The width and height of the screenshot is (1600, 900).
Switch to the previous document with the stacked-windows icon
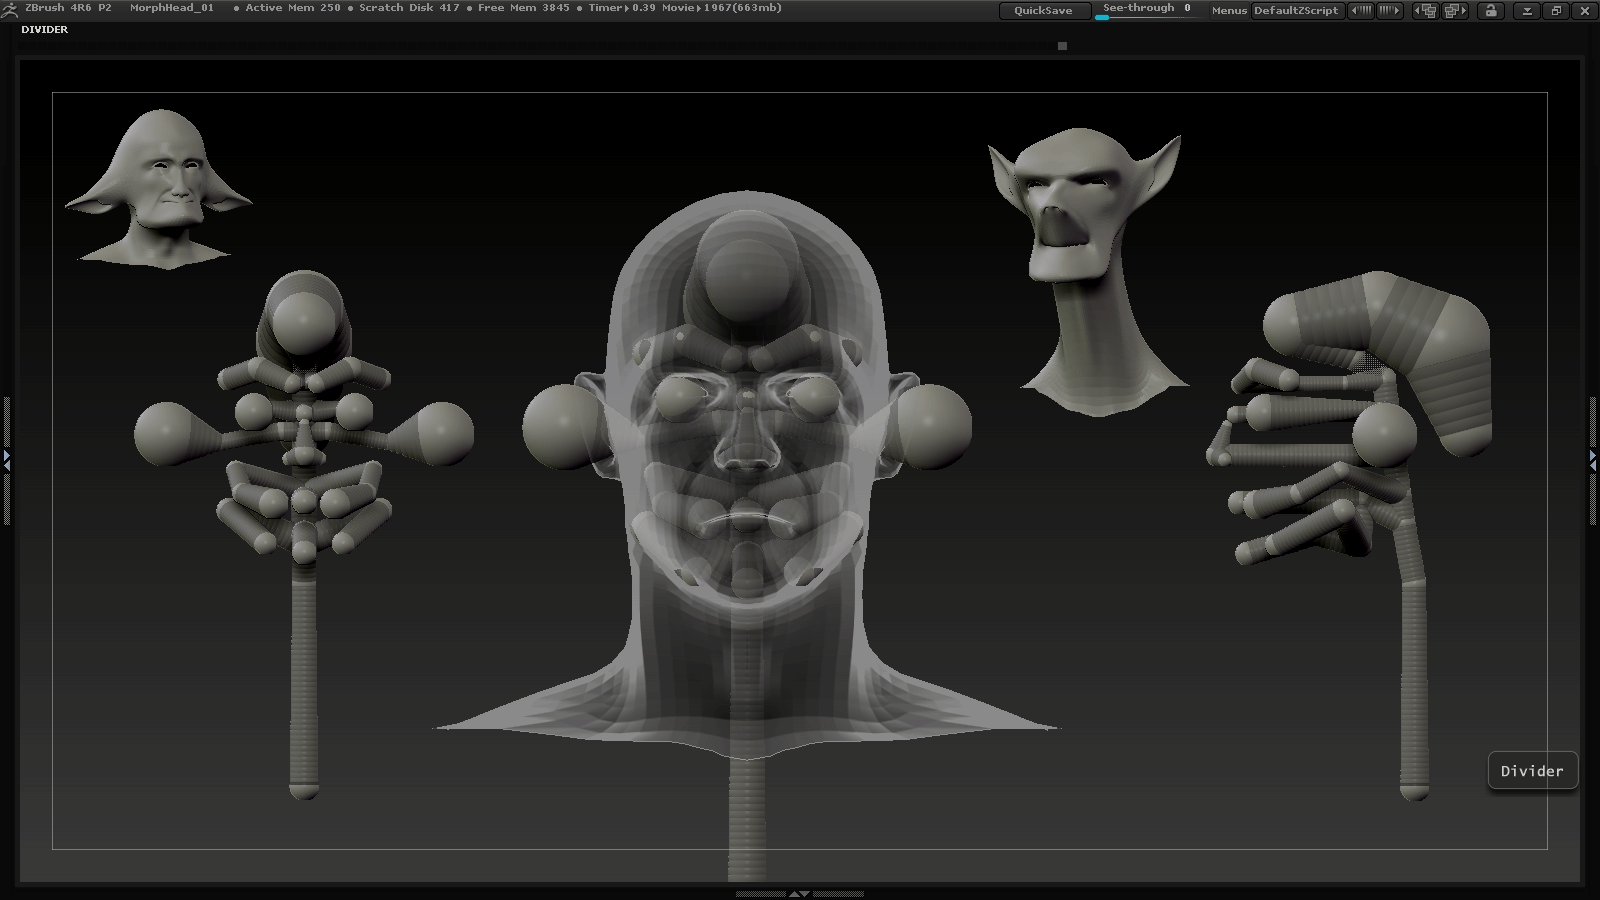(1426, 9)
